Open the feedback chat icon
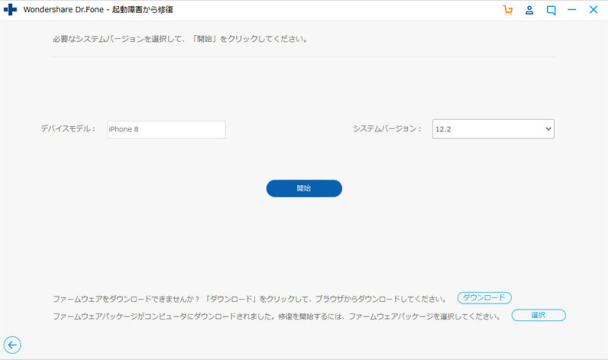The width and height of the screenshot is (608, 360). (551, 10)
